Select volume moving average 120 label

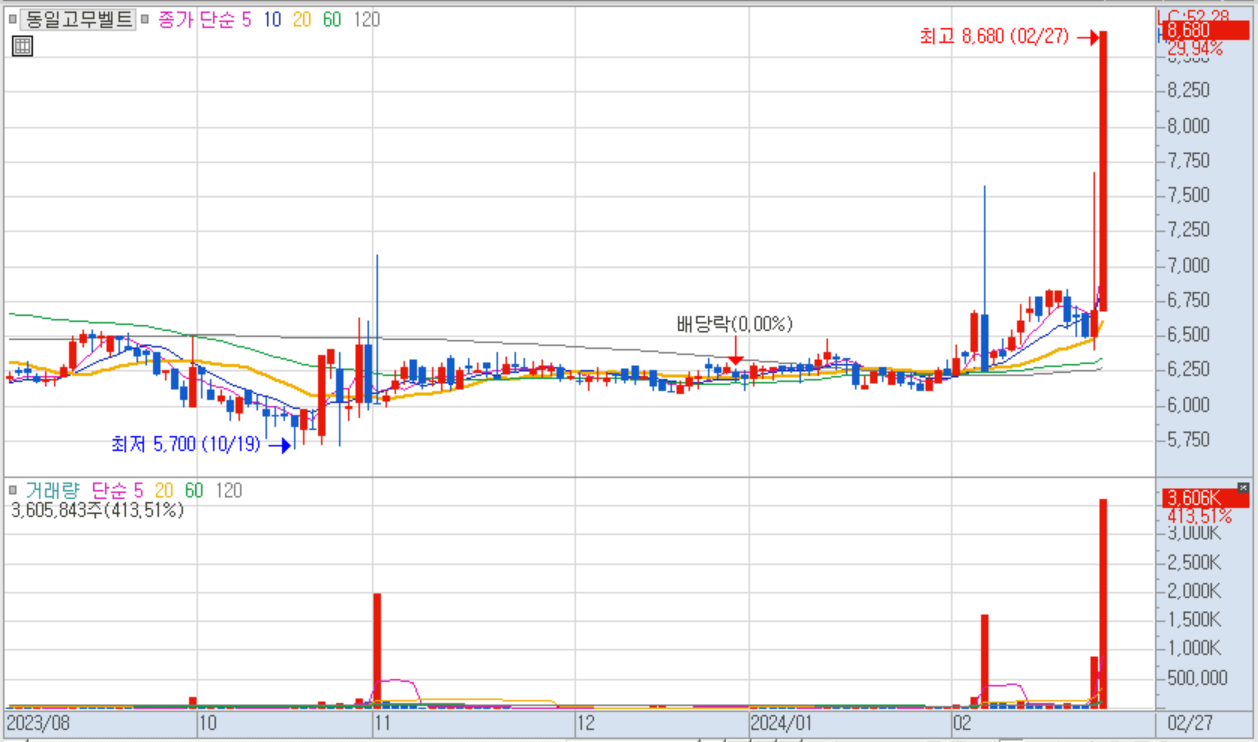[229, 491]
